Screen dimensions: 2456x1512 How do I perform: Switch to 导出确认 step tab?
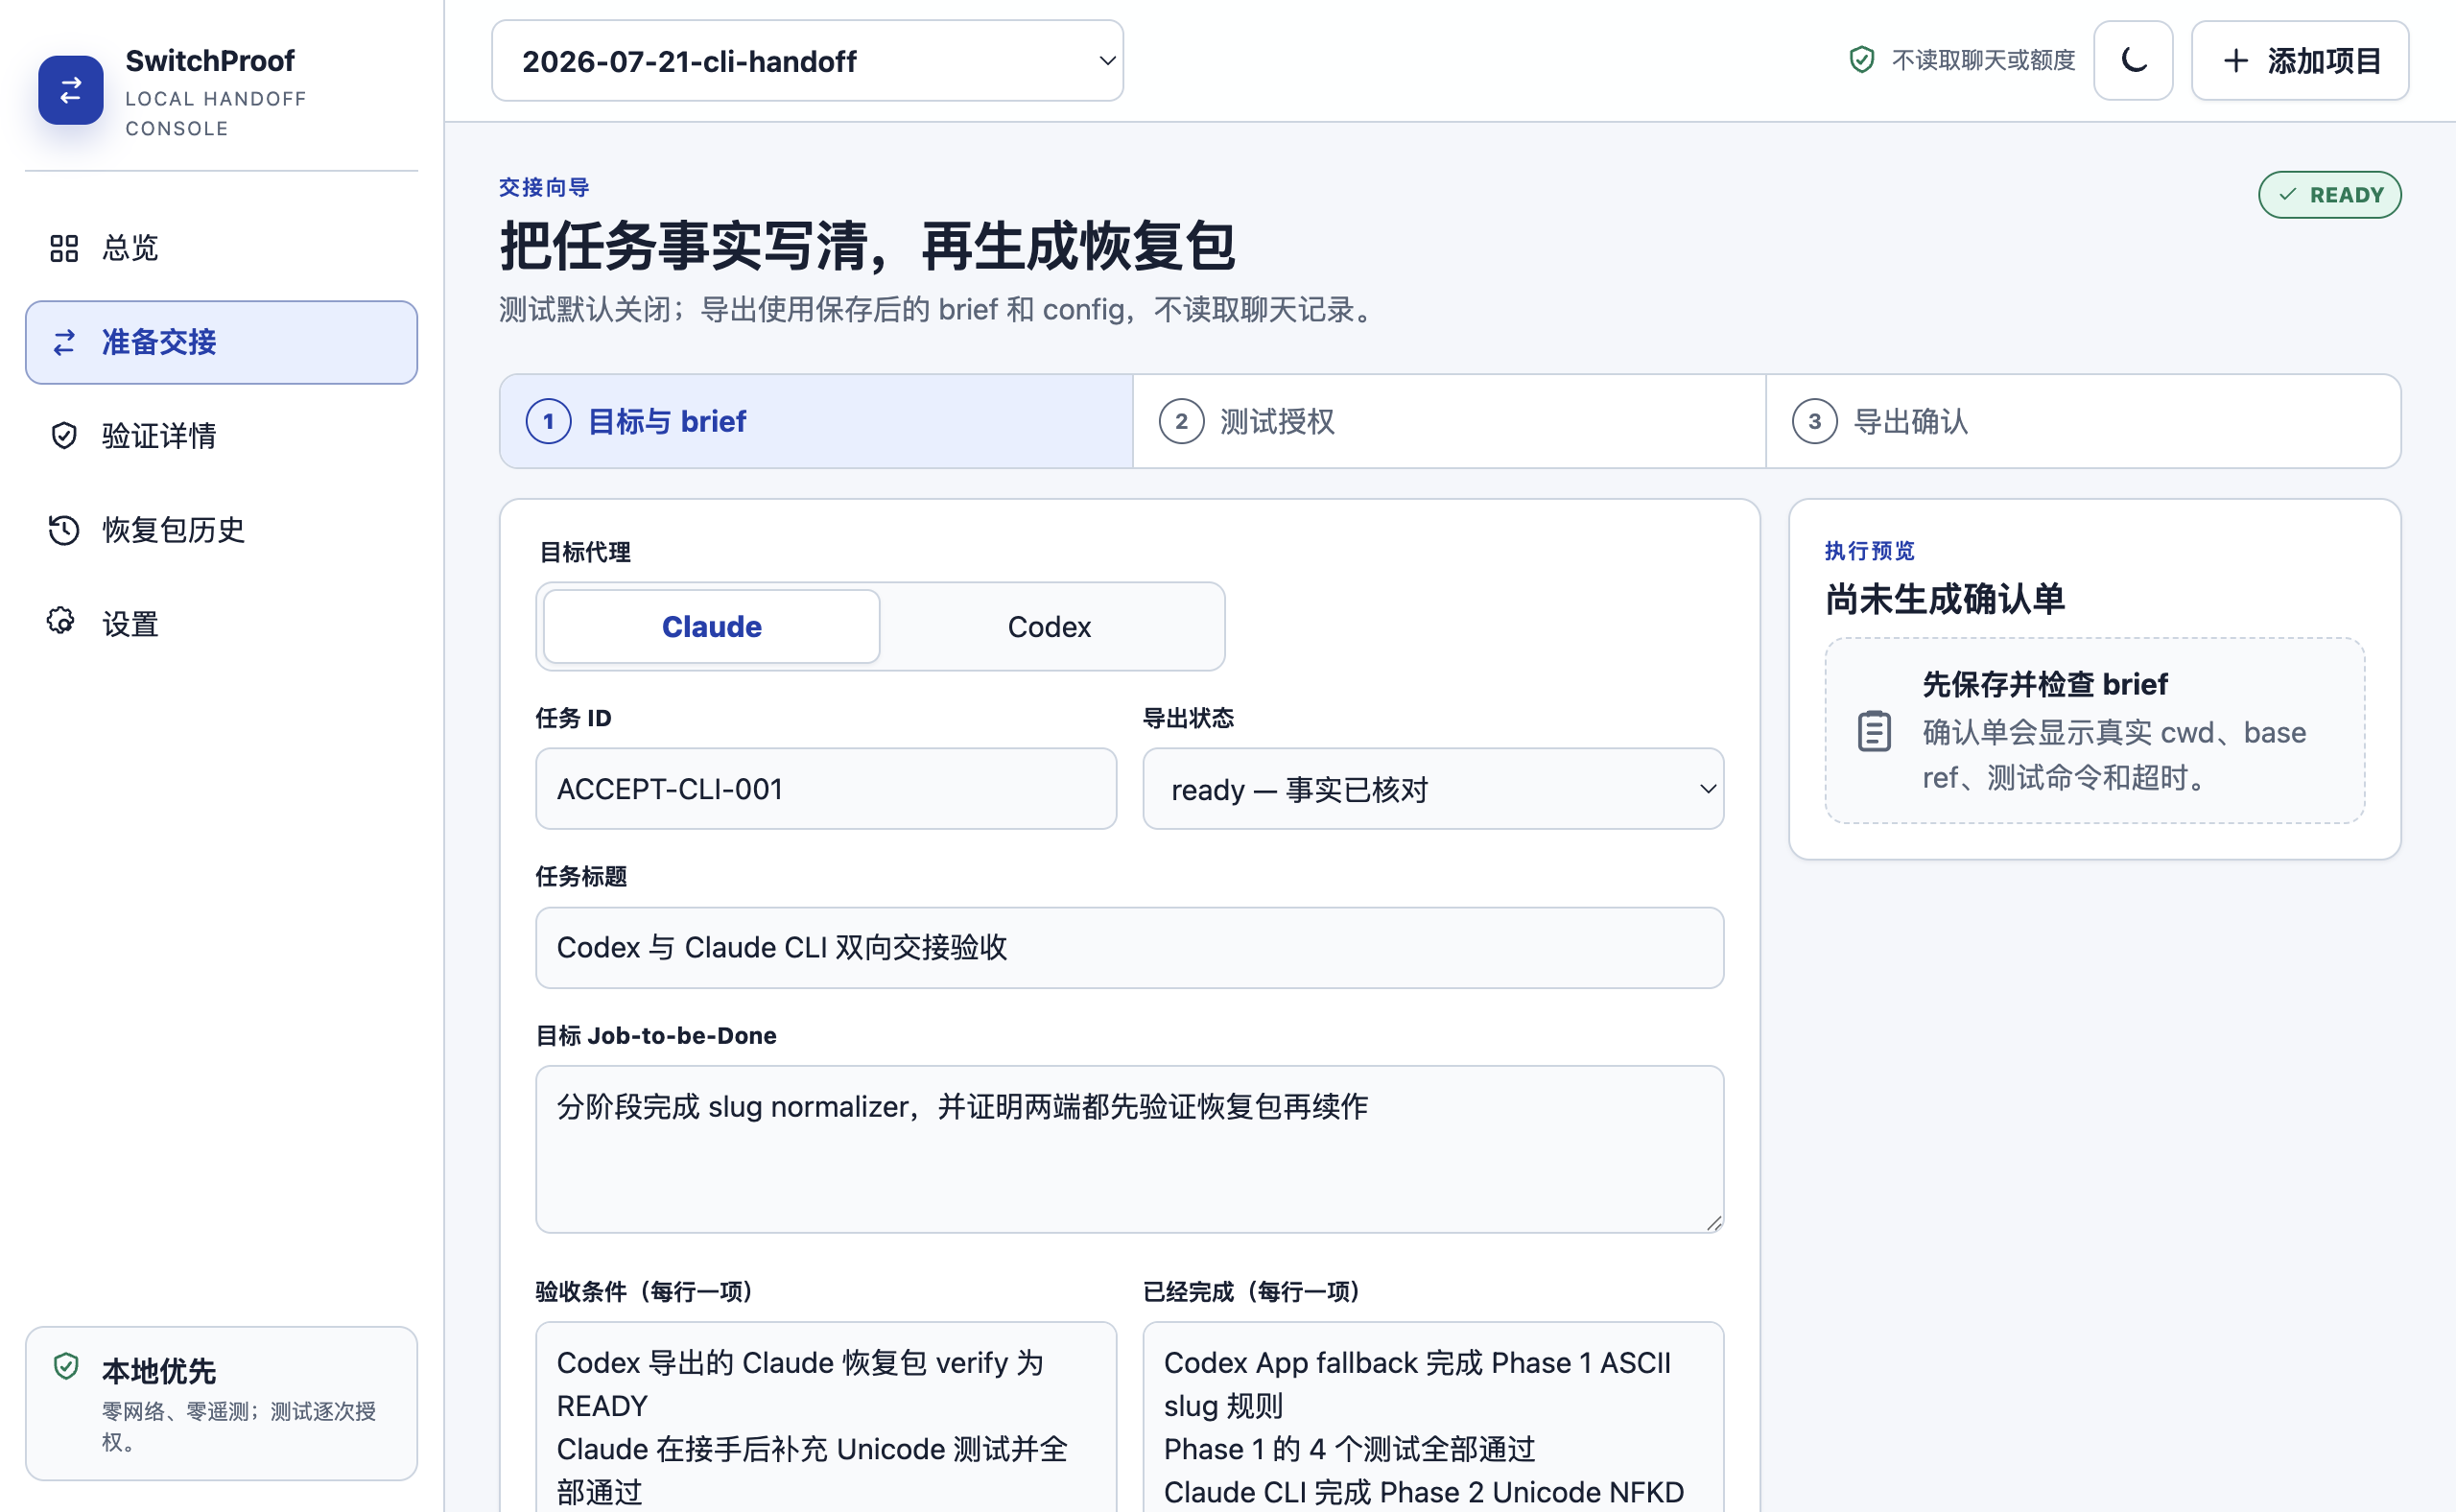point(2083,421)
